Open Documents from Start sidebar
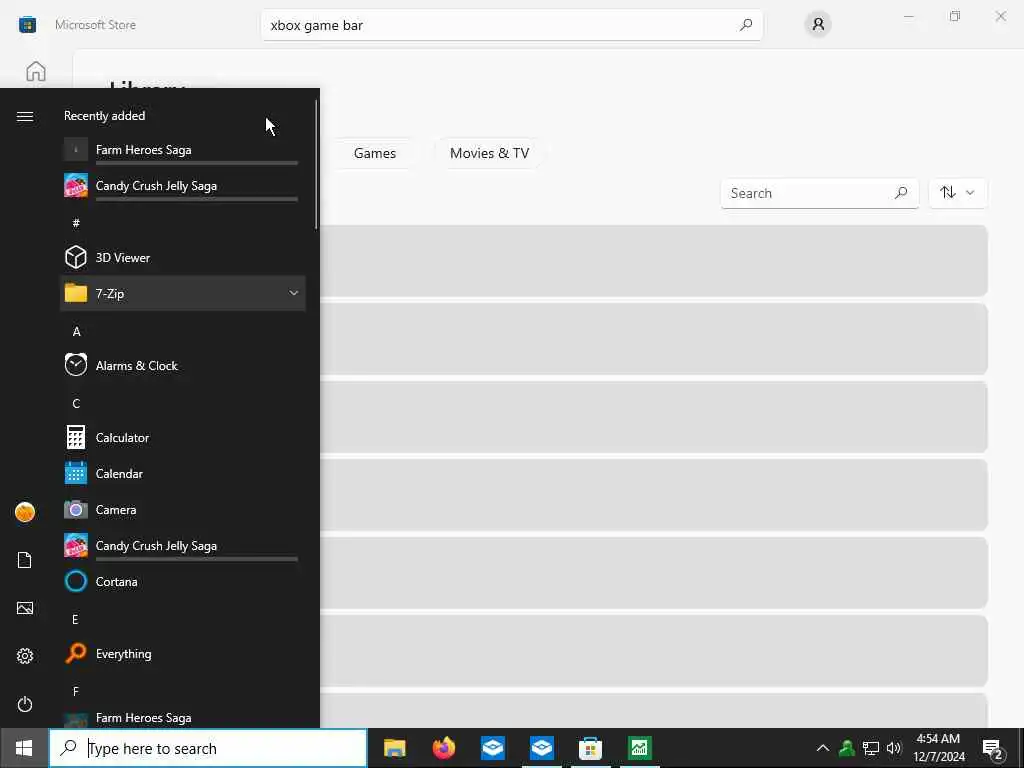1024x768 pixels. tap(25, 560)
